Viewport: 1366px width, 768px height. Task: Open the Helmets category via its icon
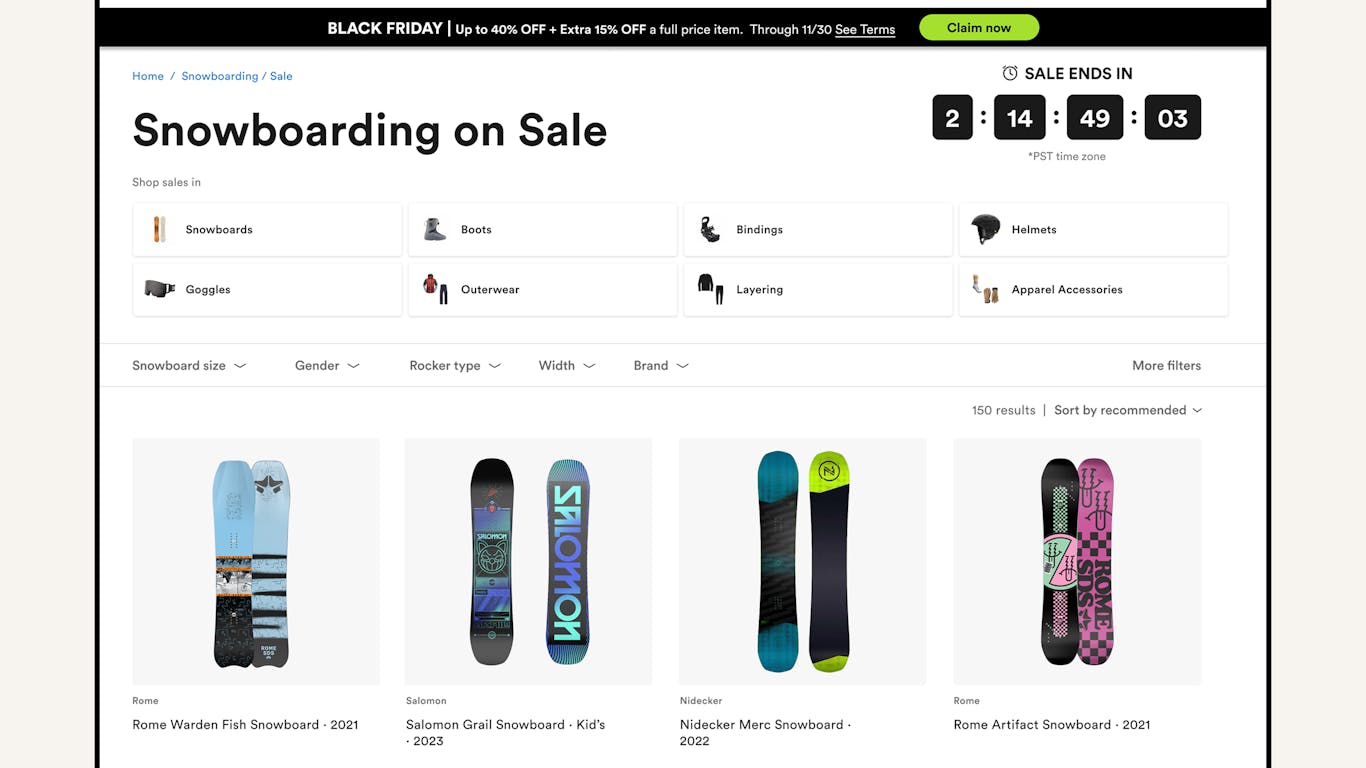point(985,229)
